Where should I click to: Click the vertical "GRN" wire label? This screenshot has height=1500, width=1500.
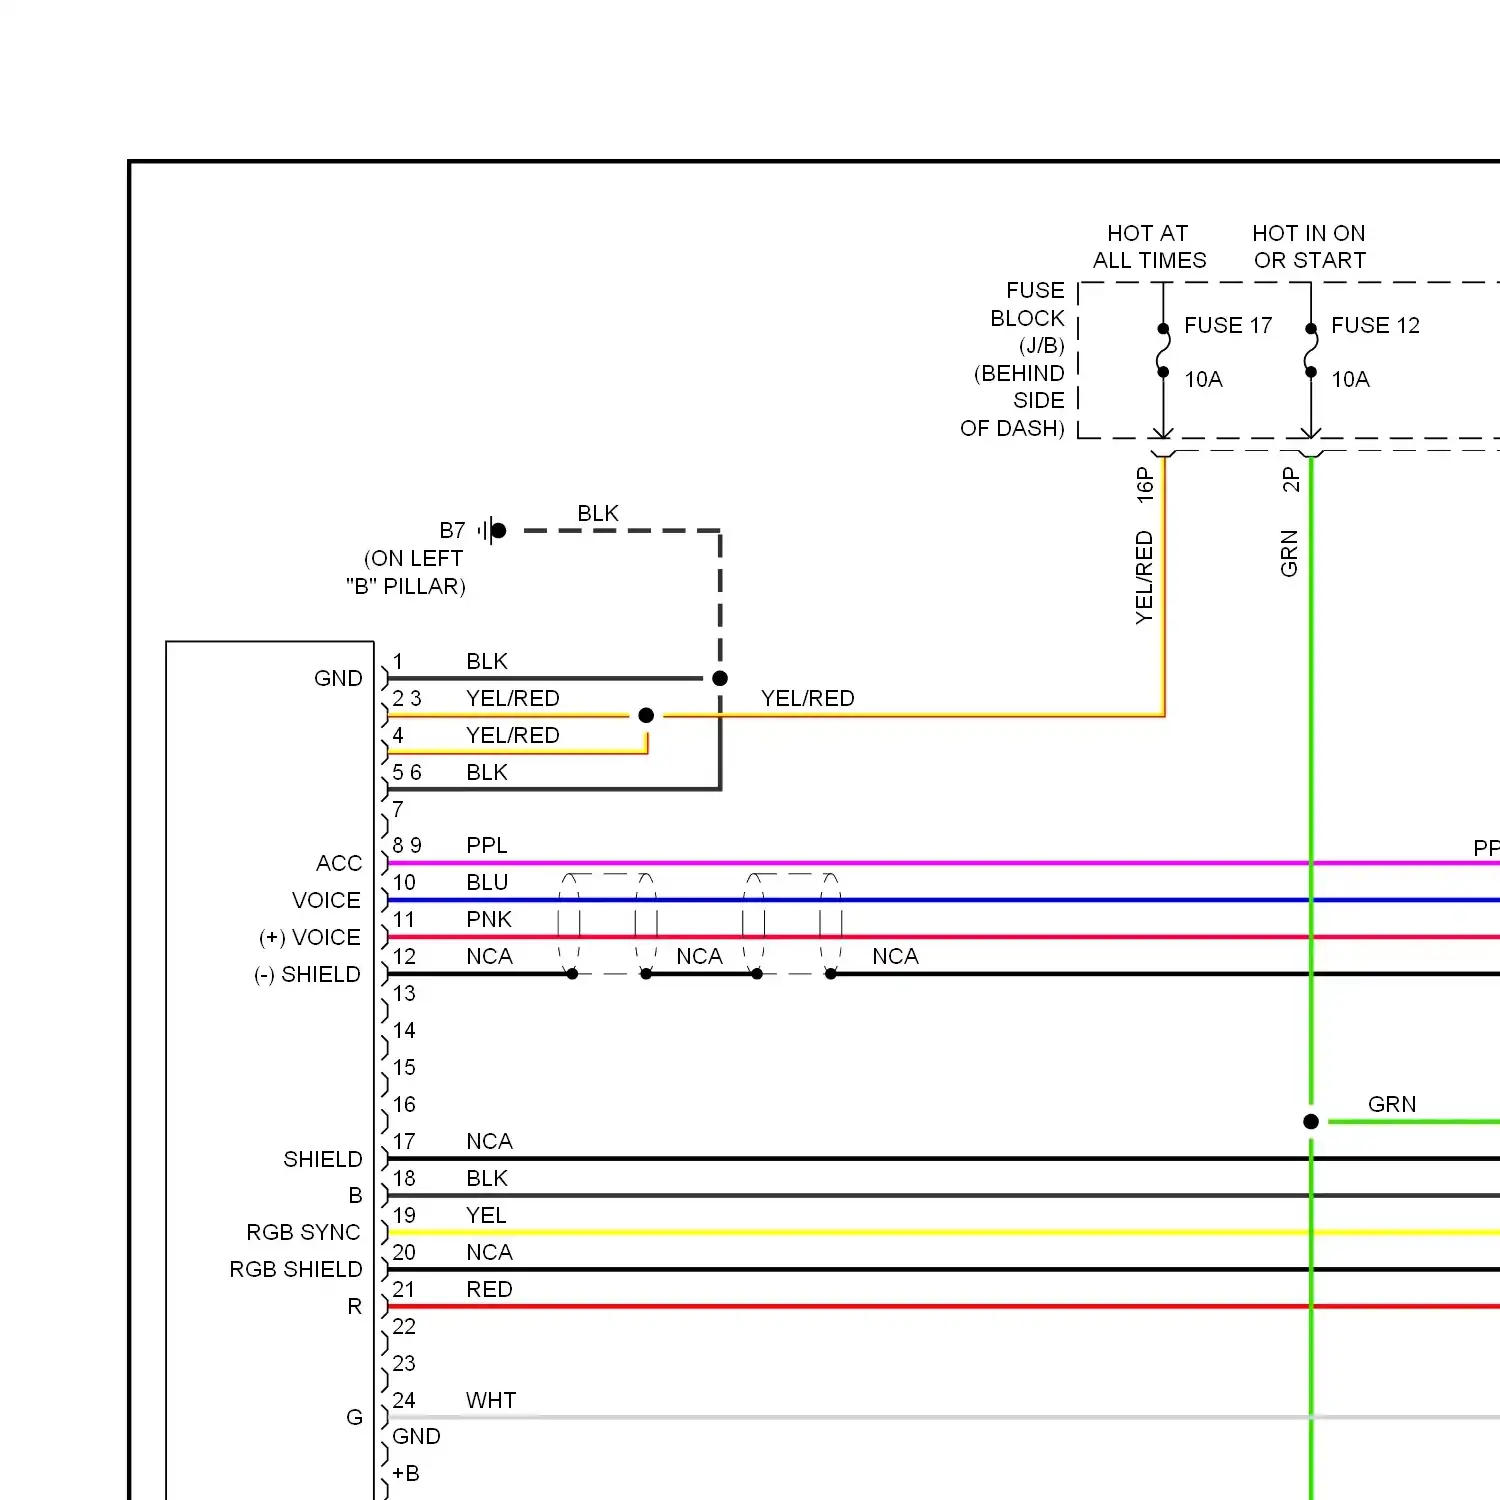coord(1289,554)
